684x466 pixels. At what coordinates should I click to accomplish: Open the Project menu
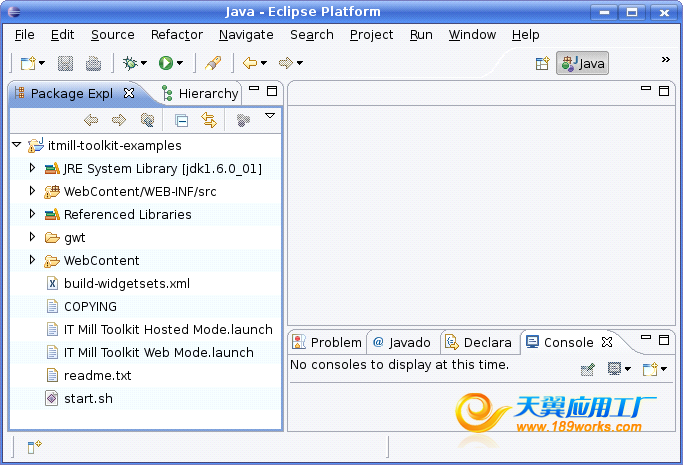[371, 34]
